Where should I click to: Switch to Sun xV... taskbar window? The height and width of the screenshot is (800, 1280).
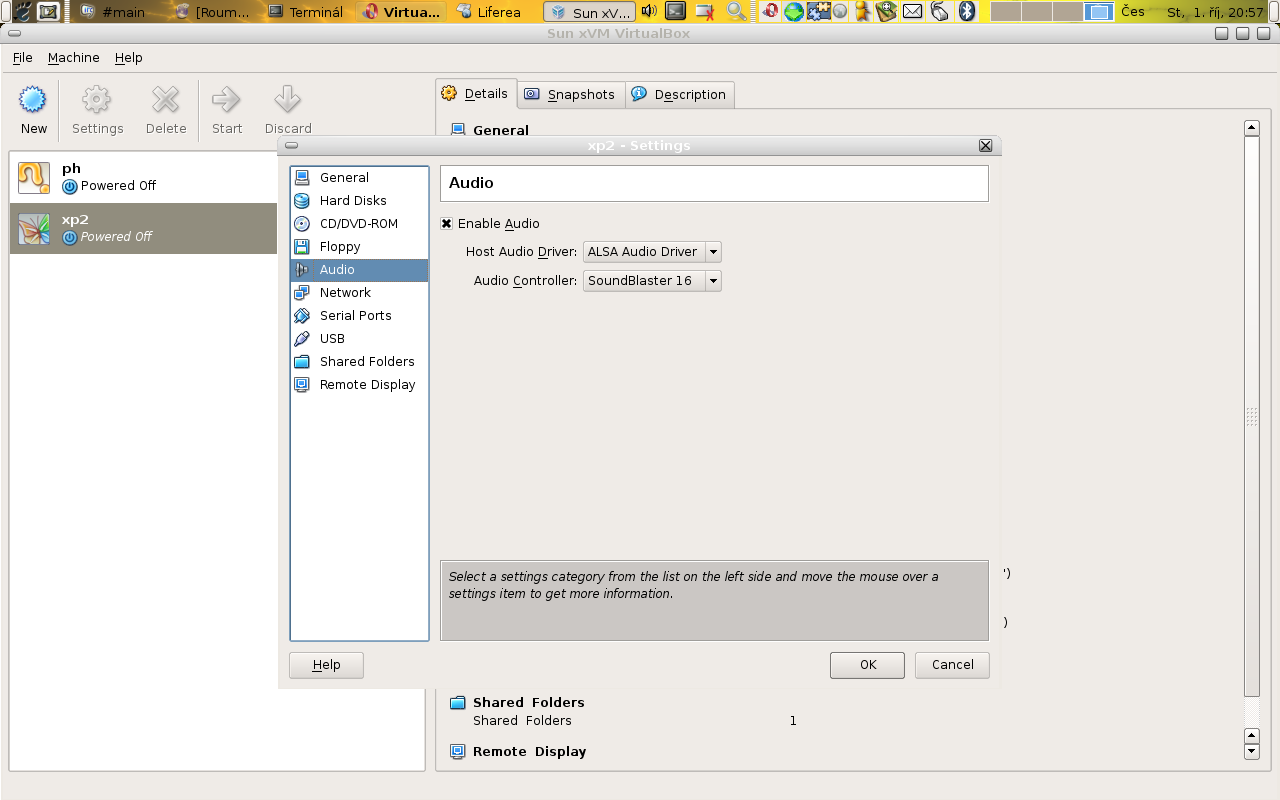(x=590, y=12)
